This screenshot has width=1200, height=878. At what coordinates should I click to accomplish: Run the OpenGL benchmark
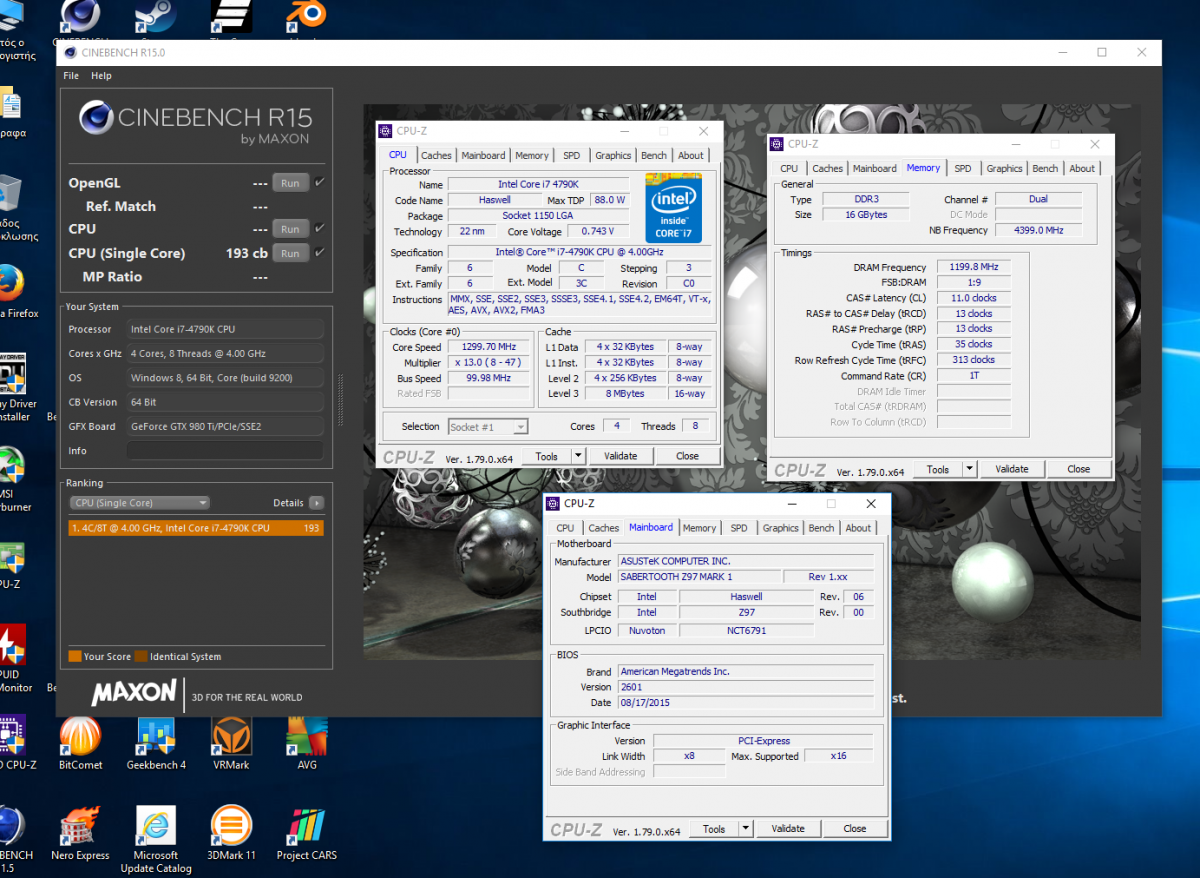(290, 183)
